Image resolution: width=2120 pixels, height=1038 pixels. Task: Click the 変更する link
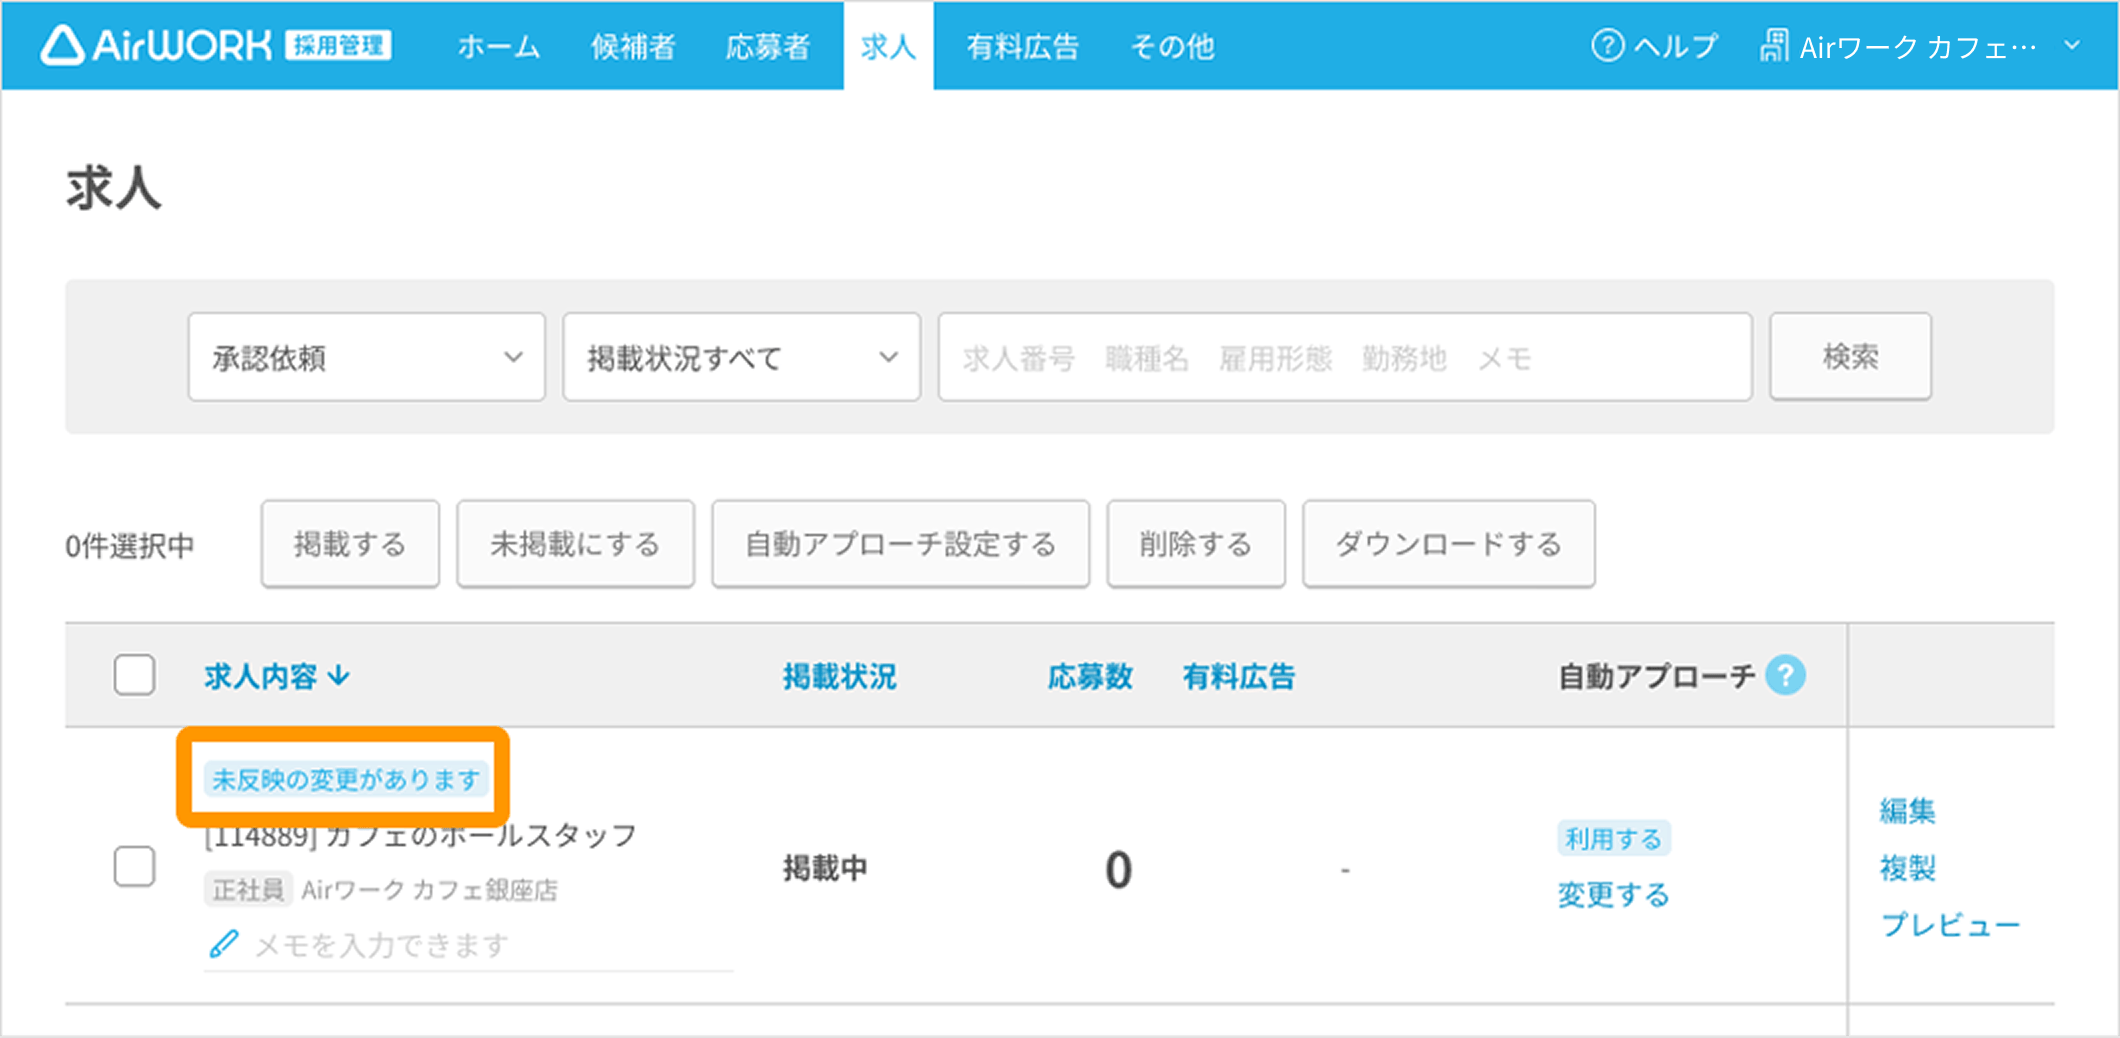click(x=1613, y=894)
